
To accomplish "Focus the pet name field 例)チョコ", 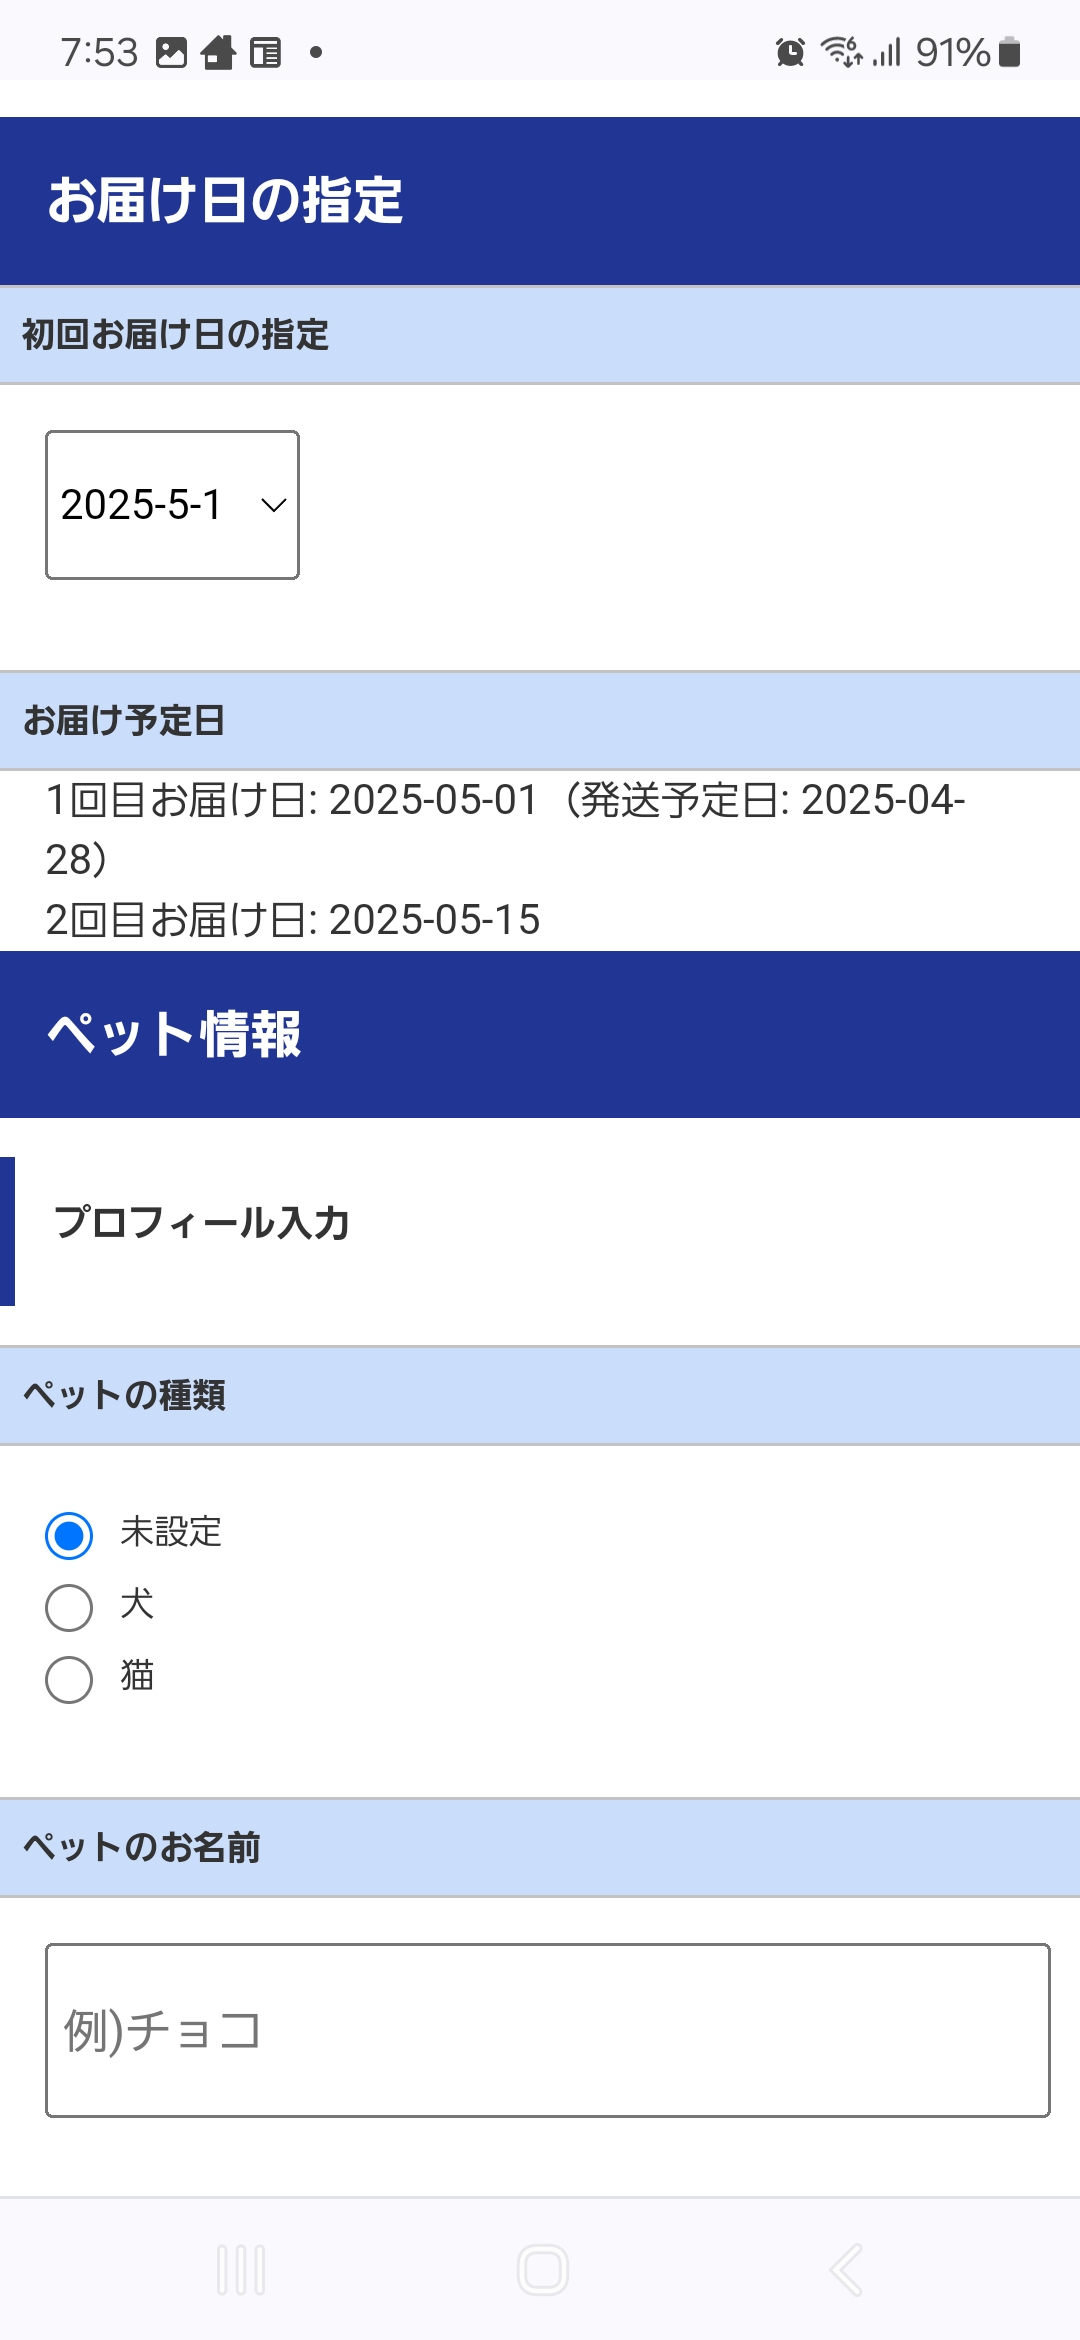I will (x=548, y=2030).
